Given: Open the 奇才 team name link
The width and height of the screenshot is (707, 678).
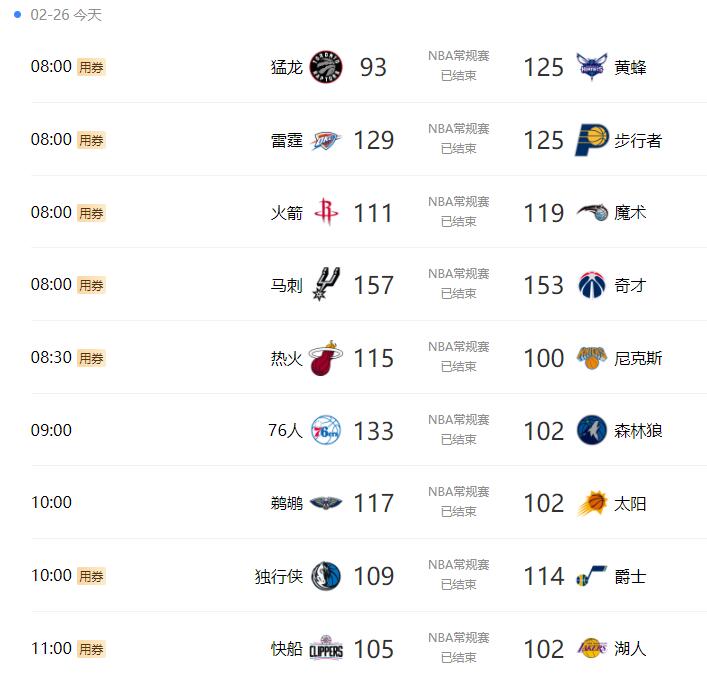Looking at the screenshot, I should 630,285.
